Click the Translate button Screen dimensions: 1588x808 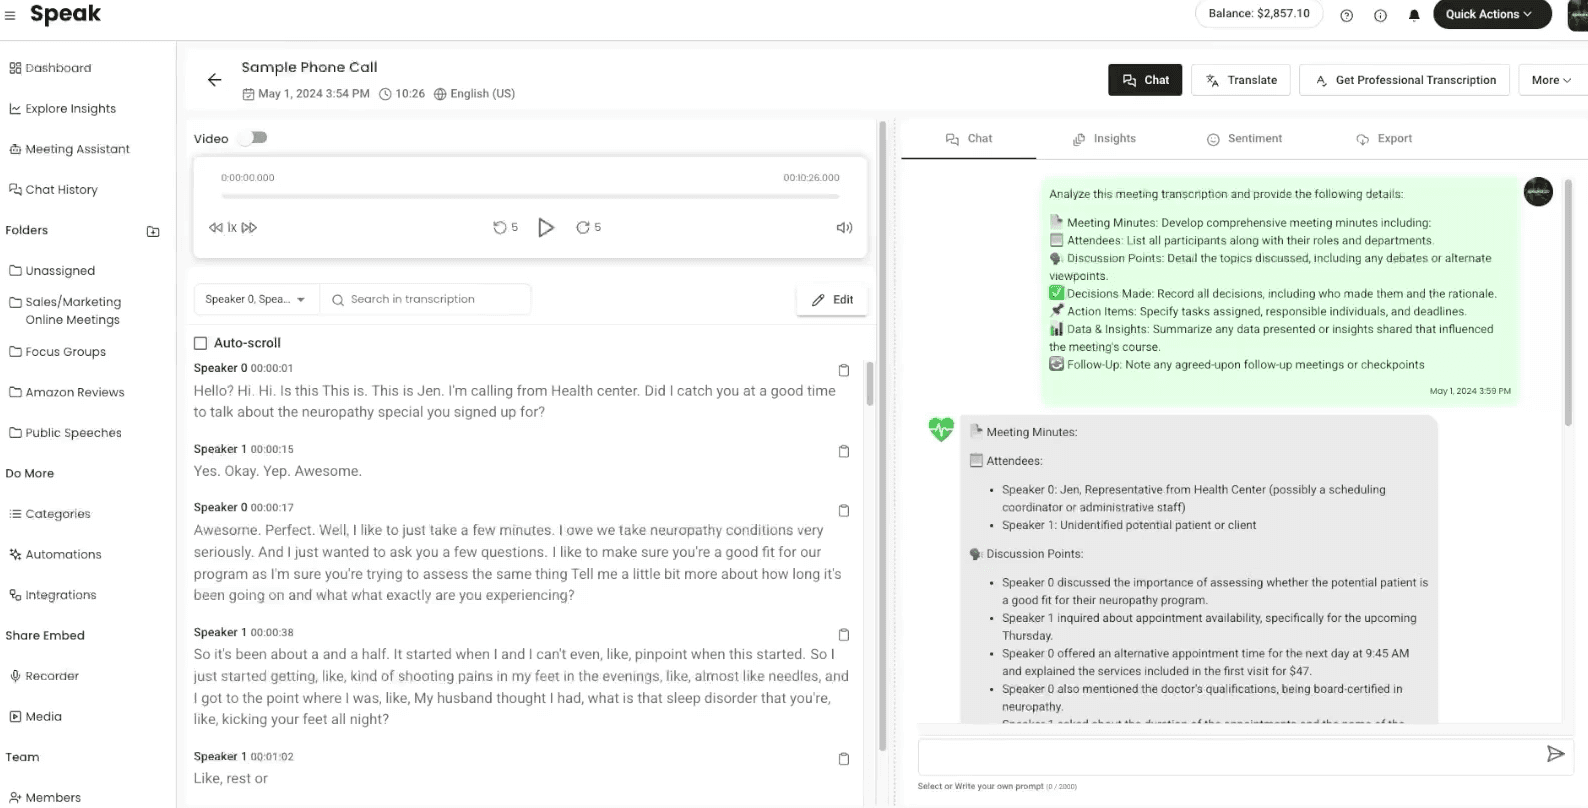point(1241,80)
